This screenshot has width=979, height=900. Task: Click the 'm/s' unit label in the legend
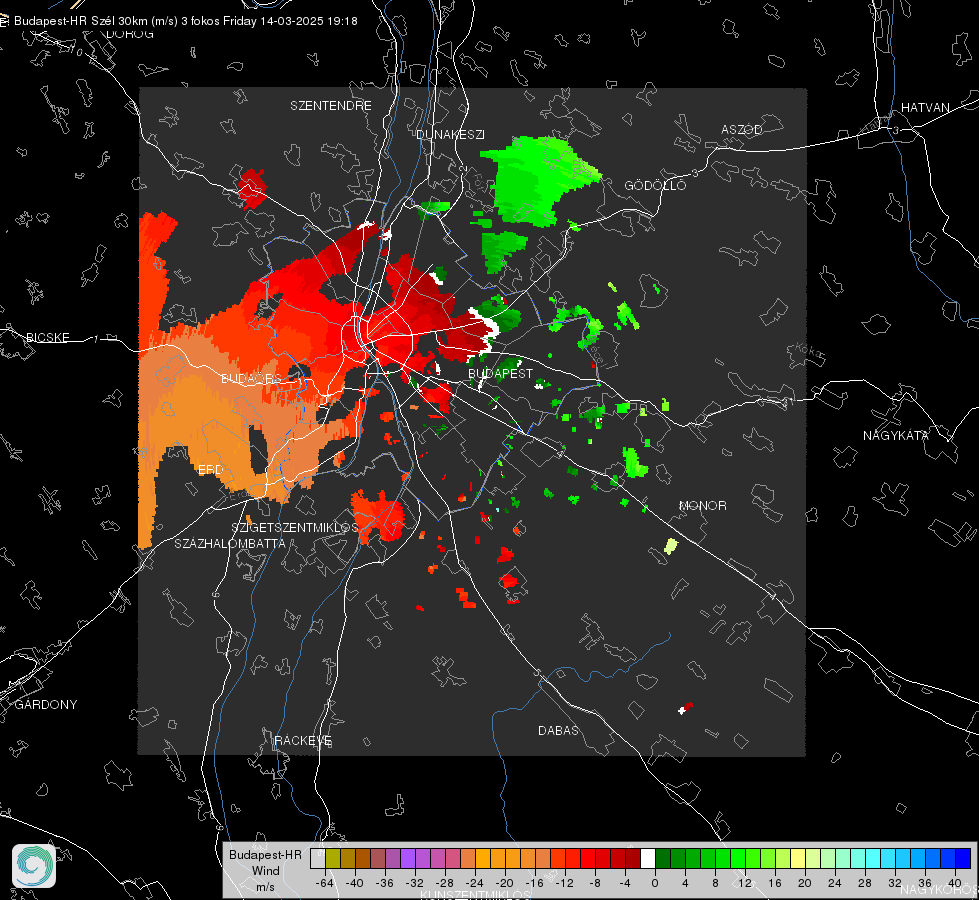(x=265, y=887)
